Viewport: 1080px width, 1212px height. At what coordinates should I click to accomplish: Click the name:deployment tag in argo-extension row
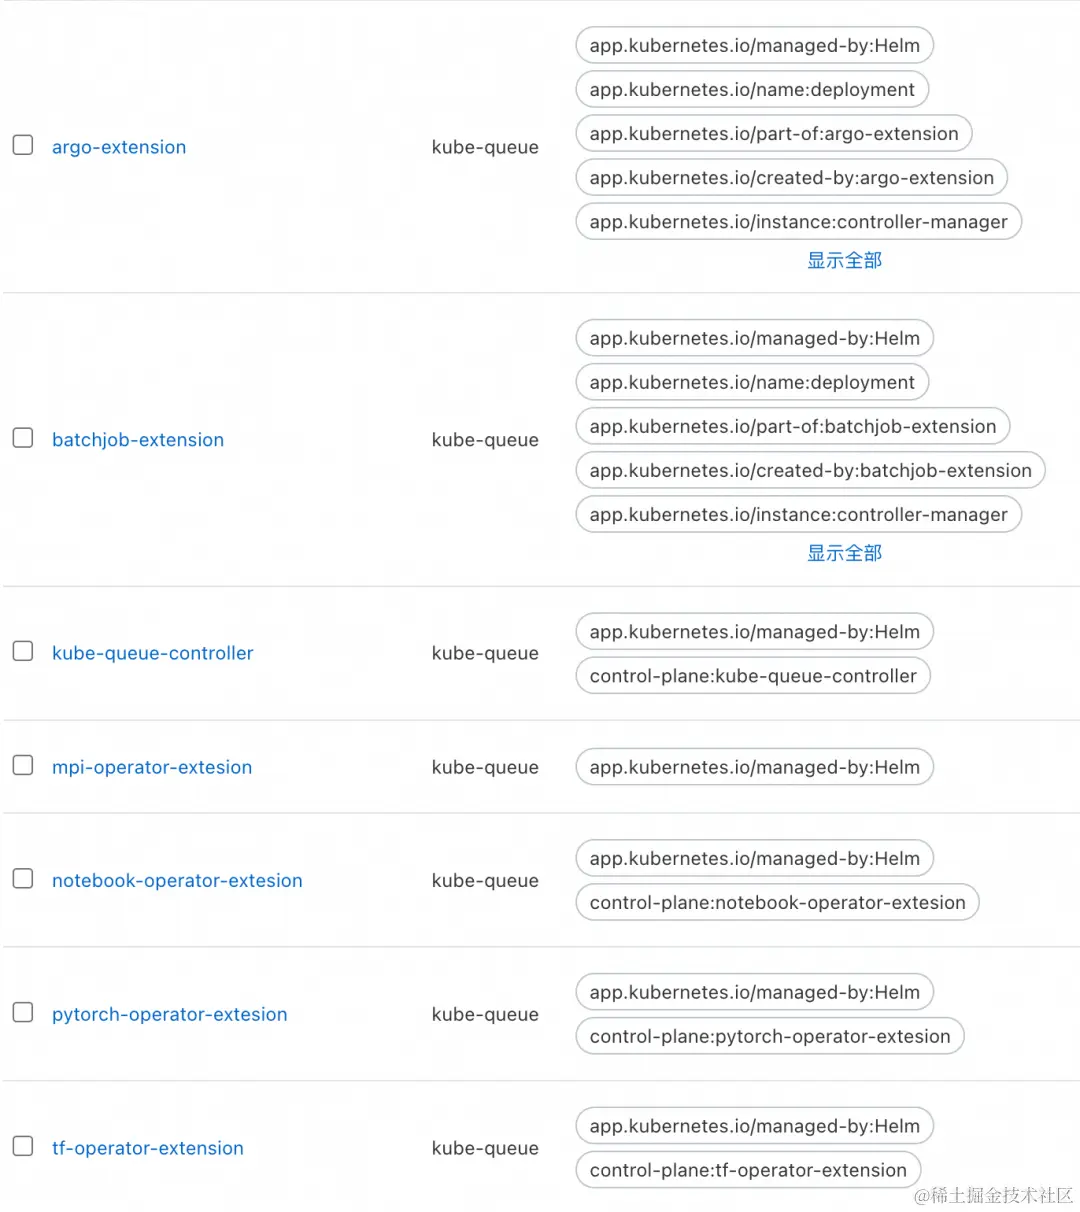click(x=752, y=89)
